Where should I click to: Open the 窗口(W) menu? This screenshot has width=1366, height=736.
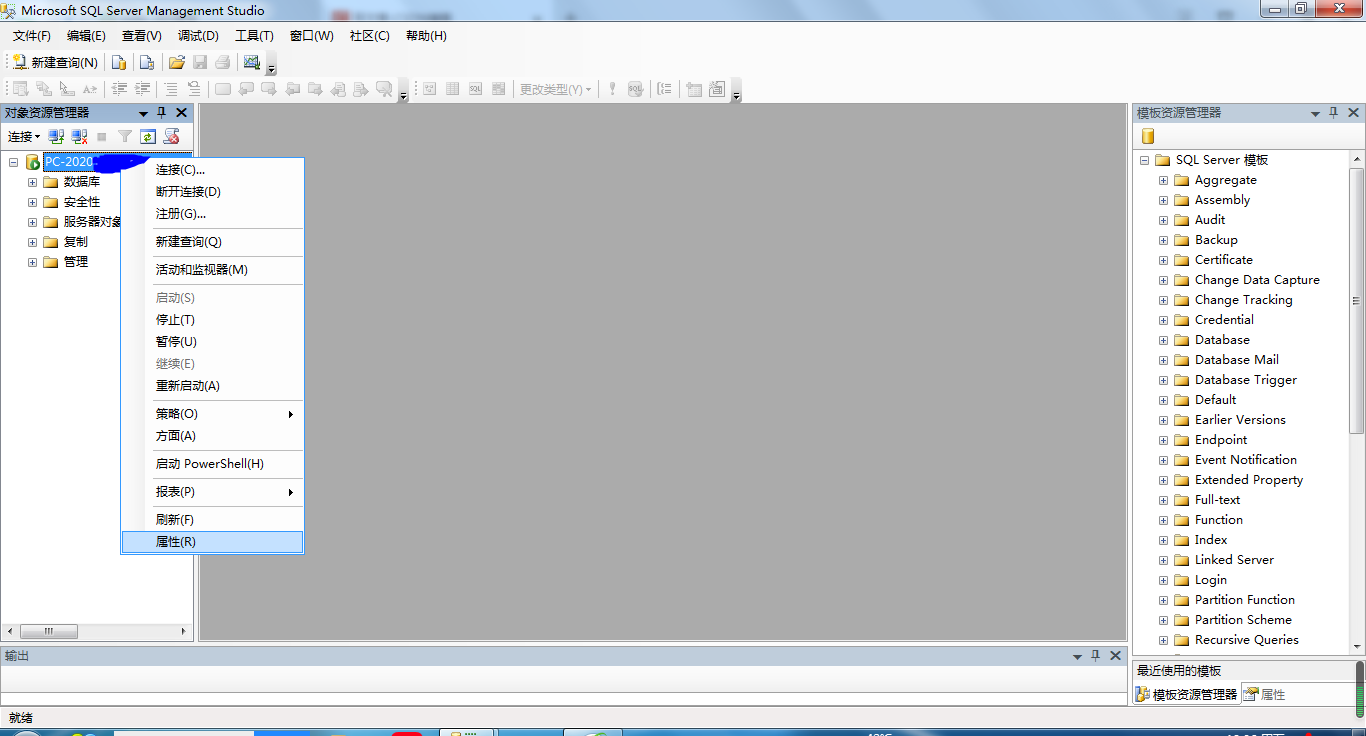pos(312,36)
